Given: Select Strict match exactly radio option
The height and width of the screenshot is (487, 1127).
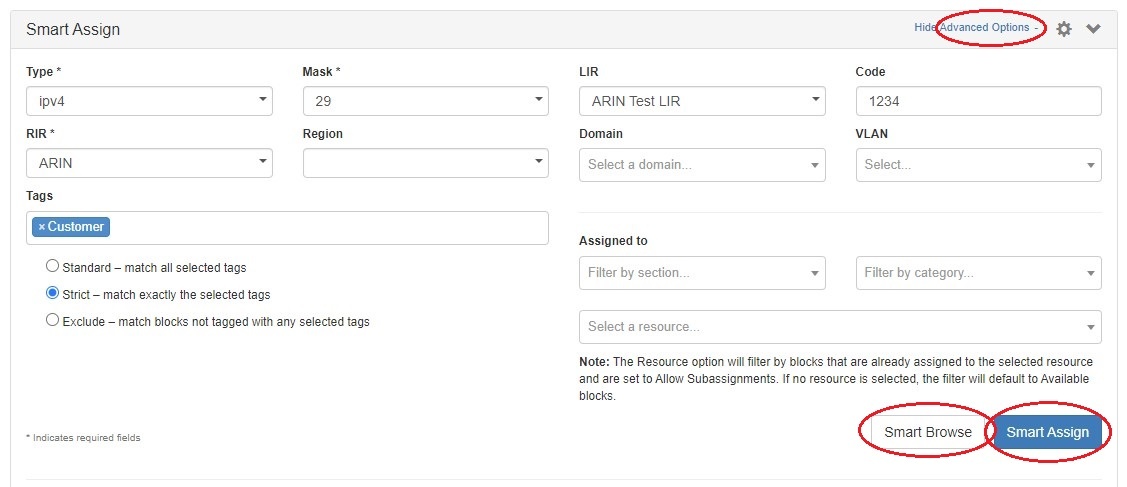Looking at the screenshot, I should (x=52, y=294).
